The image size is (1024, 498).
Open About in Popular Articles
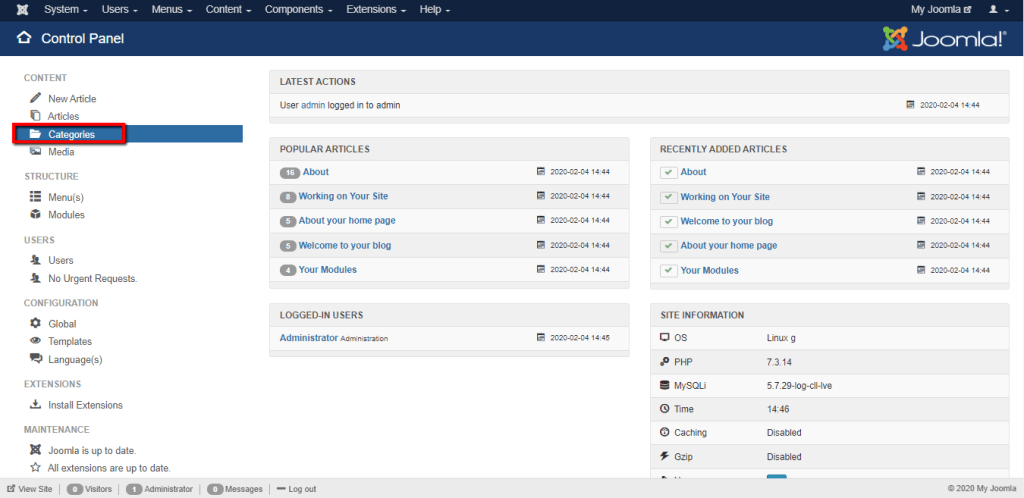[x=316, y=172]
